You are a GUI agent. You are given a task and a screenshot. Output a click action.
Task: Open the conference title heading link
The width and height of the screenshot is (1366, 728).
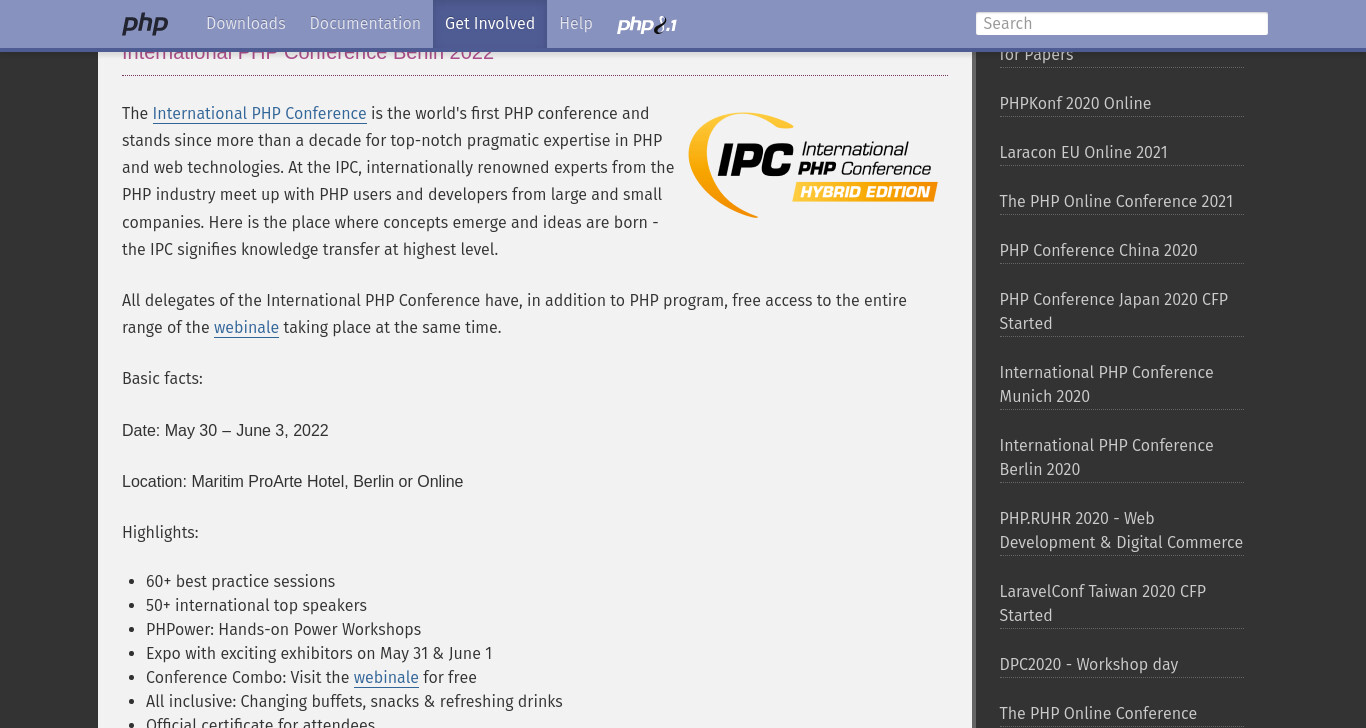click(308, 54)
